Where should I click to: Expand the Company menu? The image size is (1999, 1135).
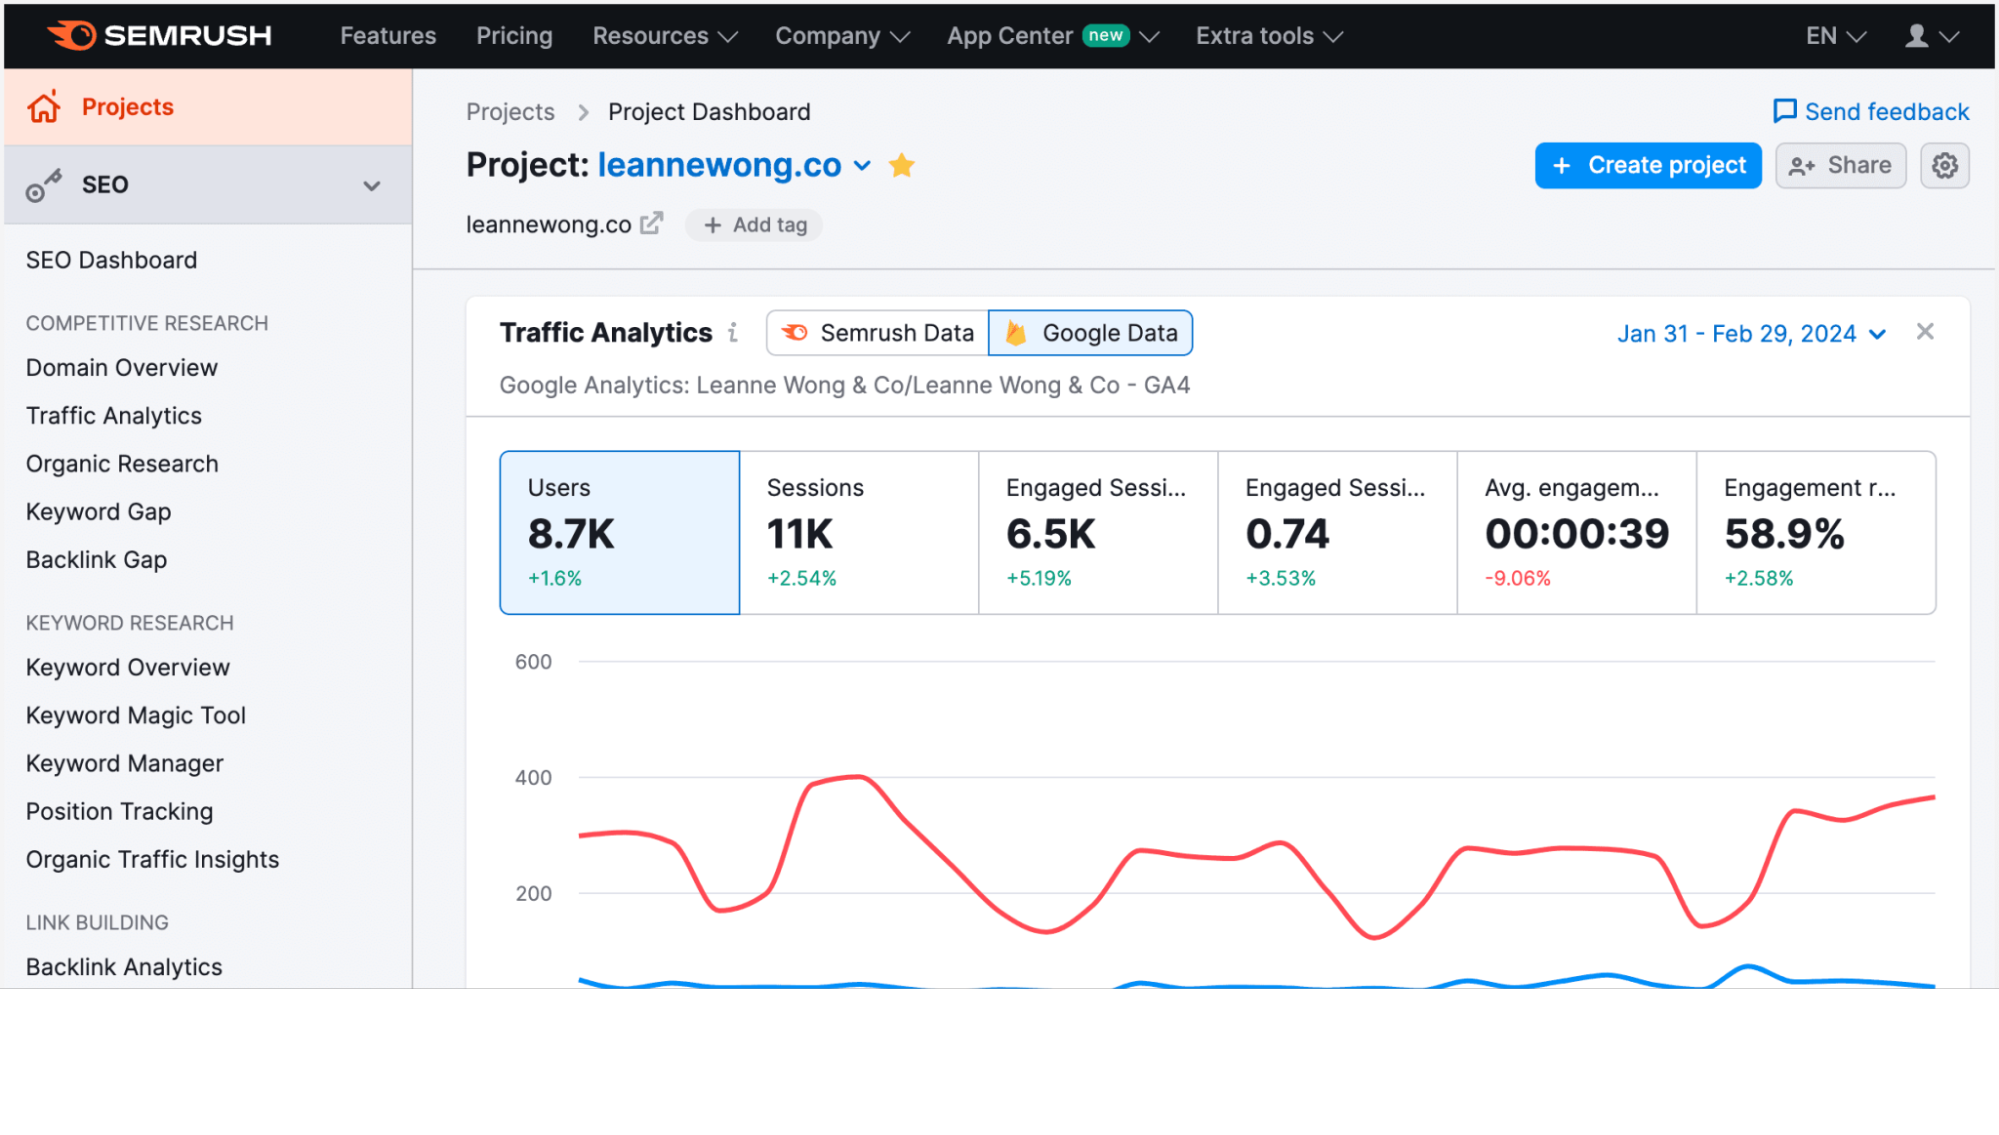coord(843,36)
